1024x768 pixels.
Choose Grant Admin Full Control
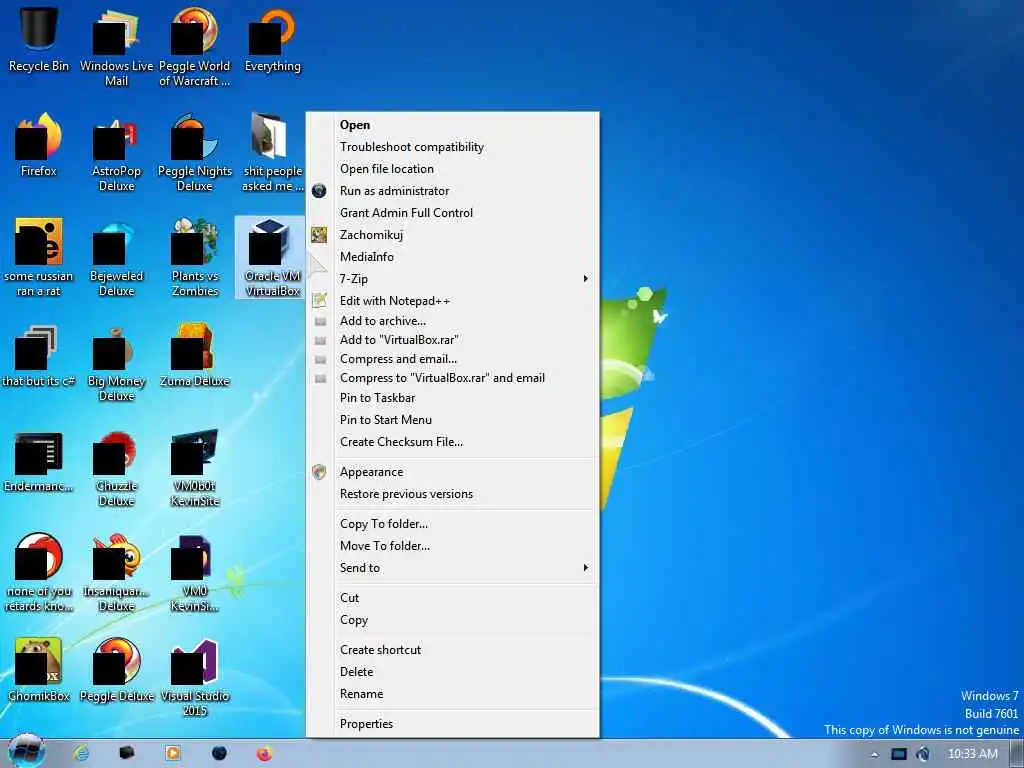point(453,213)
